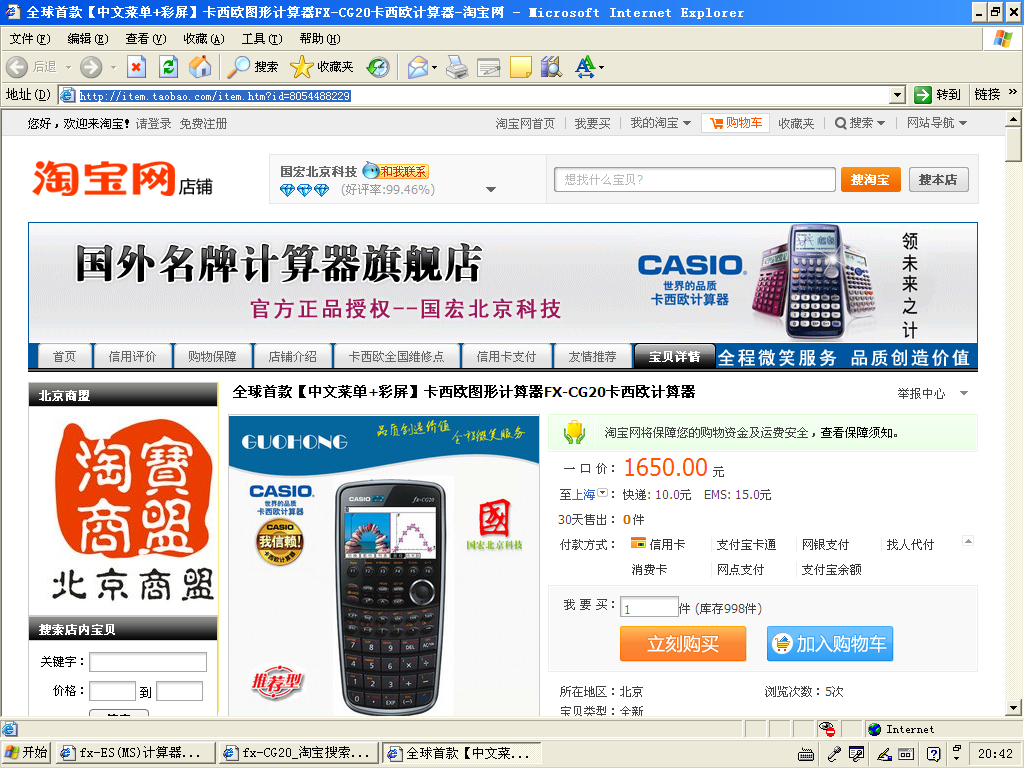
Task: Open the History clock icon
Action: (377, 67)
